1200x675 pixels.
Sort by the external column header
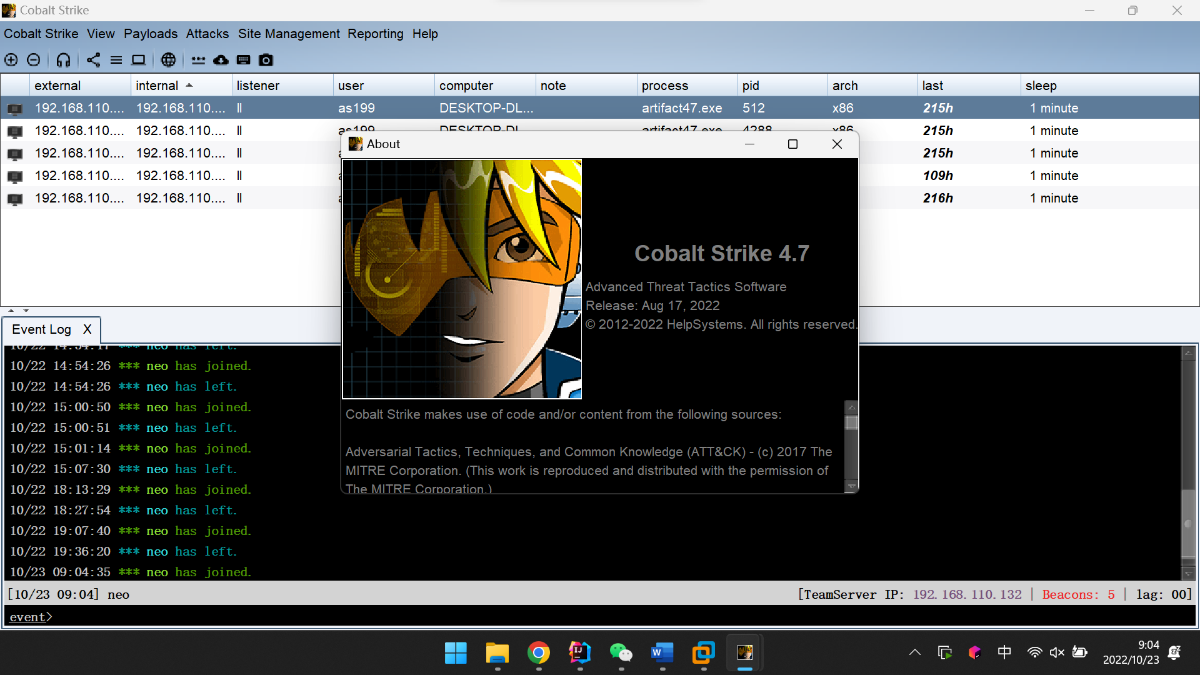point(81,86)
